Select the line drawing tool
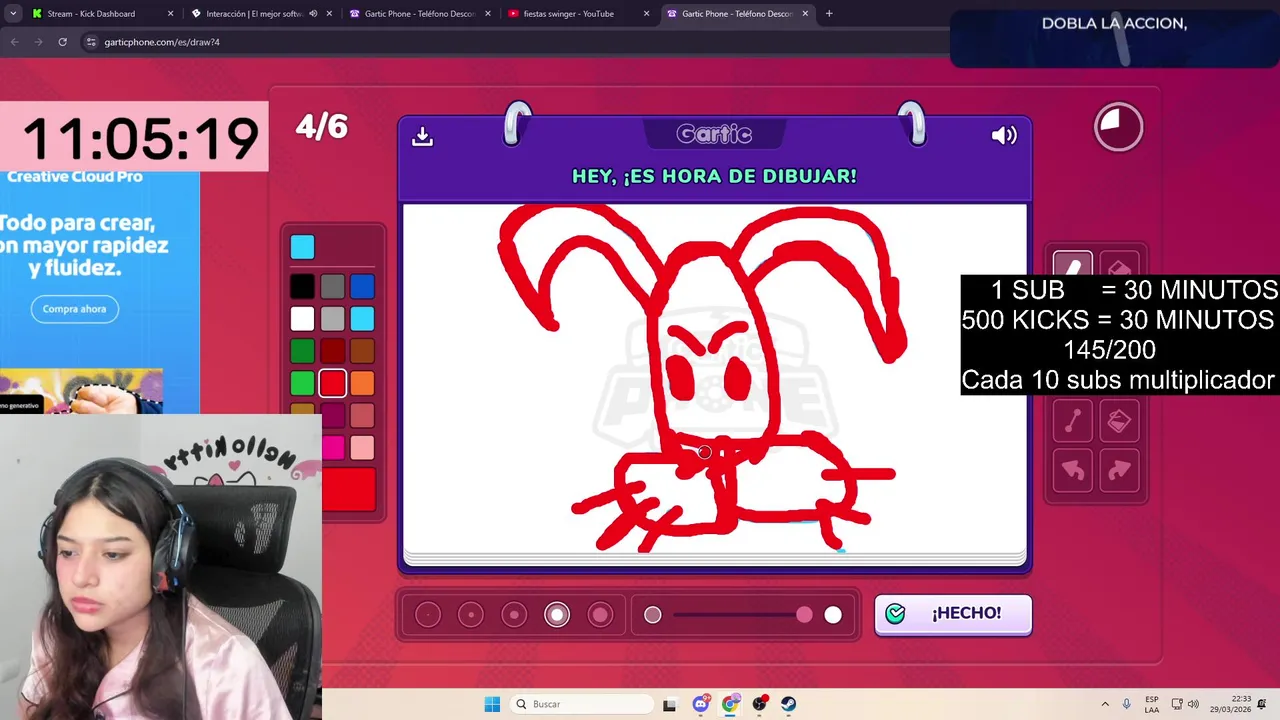This screenshot has width=1280, height=720. tap(1073, 421)
